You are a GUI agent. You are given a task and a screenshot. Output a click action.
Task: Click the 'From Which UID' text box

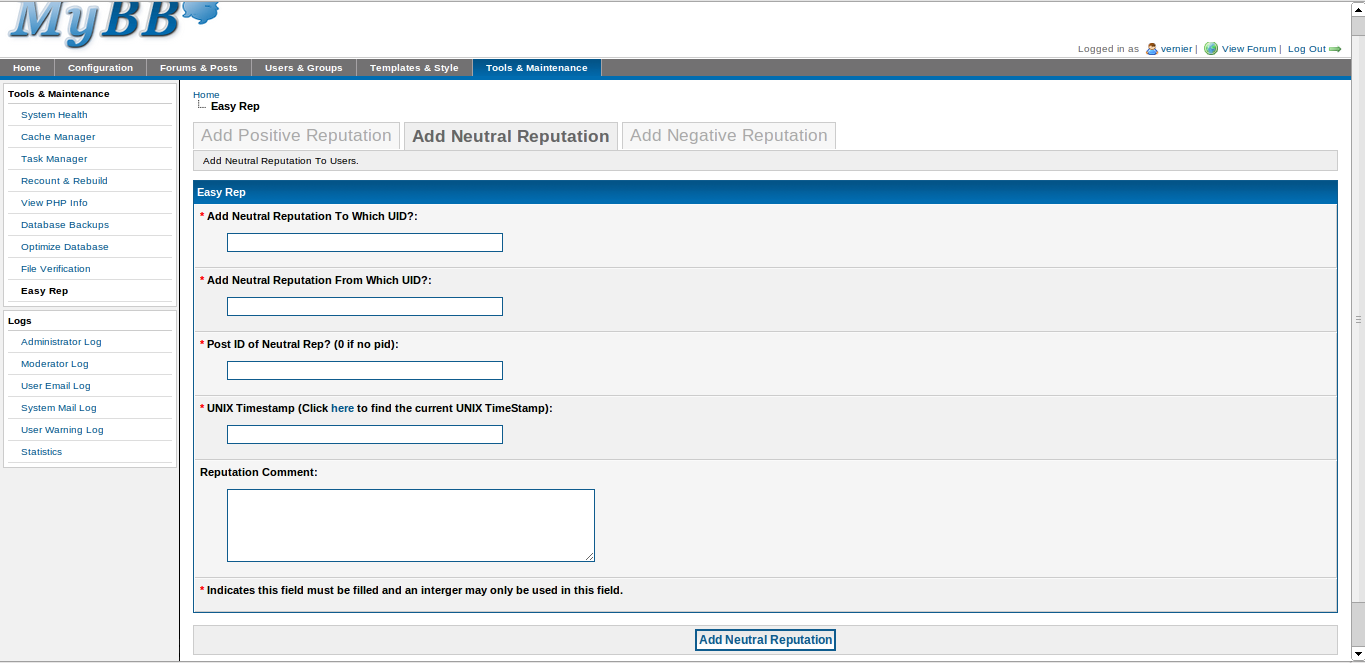(x=364, y=307)
